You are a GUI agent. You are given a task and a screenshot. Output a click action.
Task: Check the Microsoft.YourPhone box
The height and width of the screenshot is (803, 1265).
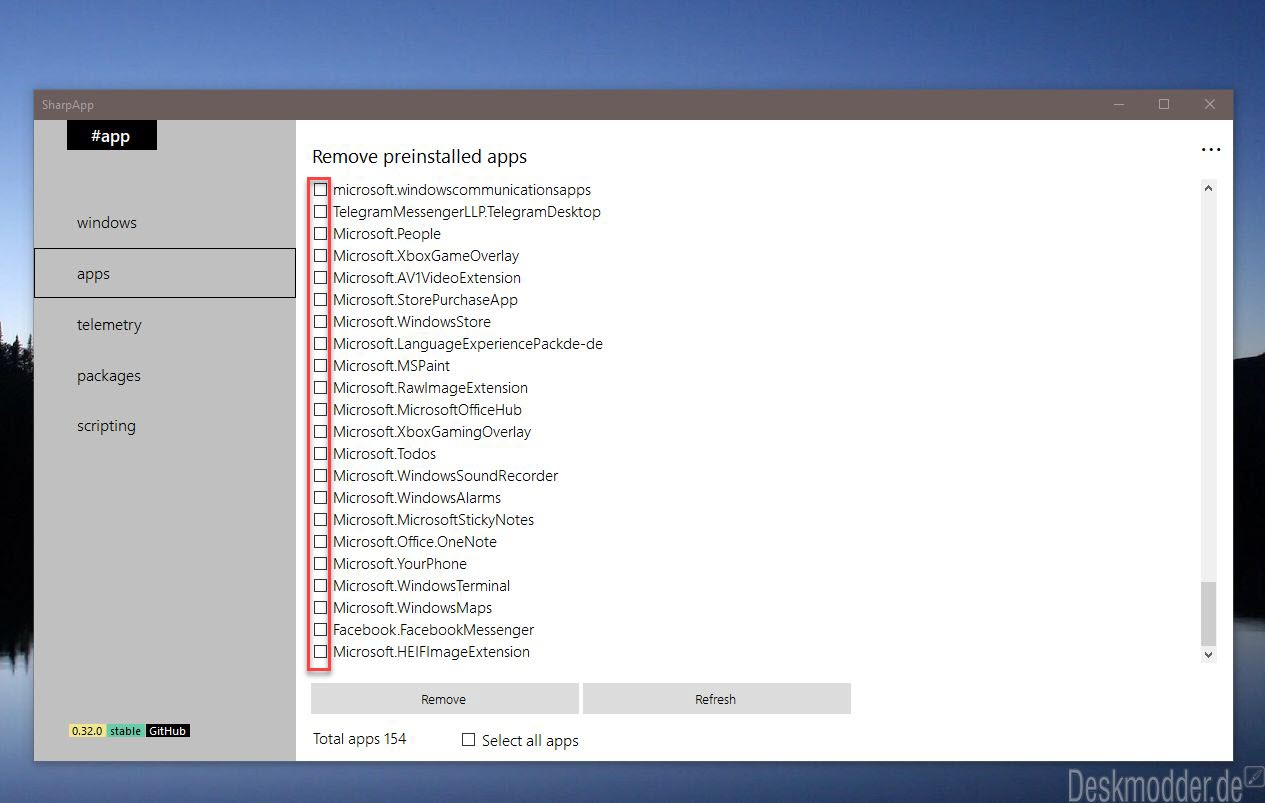(320, 563)
